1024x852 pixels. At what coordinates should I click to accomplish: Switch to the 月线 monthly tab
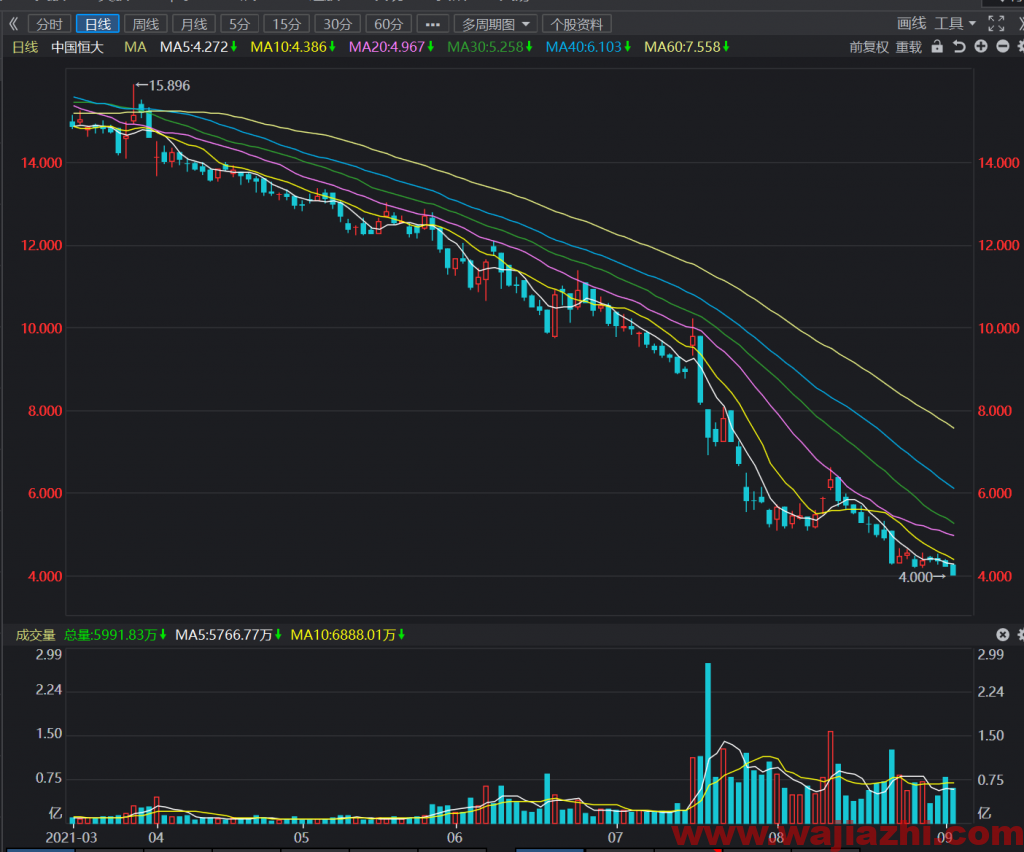coord(194,24)
